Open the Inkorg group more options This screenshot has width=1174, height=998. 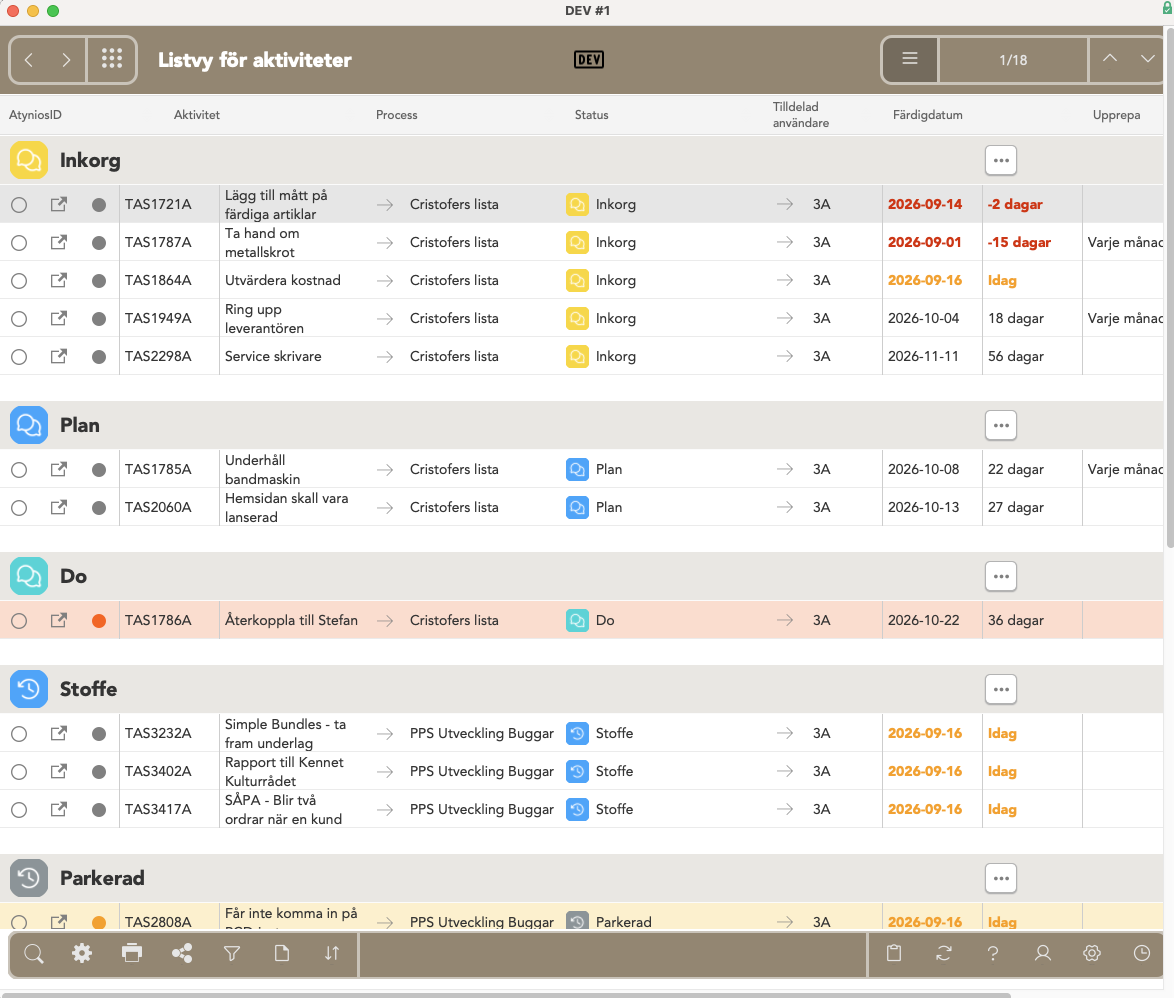pos(1001,160)
